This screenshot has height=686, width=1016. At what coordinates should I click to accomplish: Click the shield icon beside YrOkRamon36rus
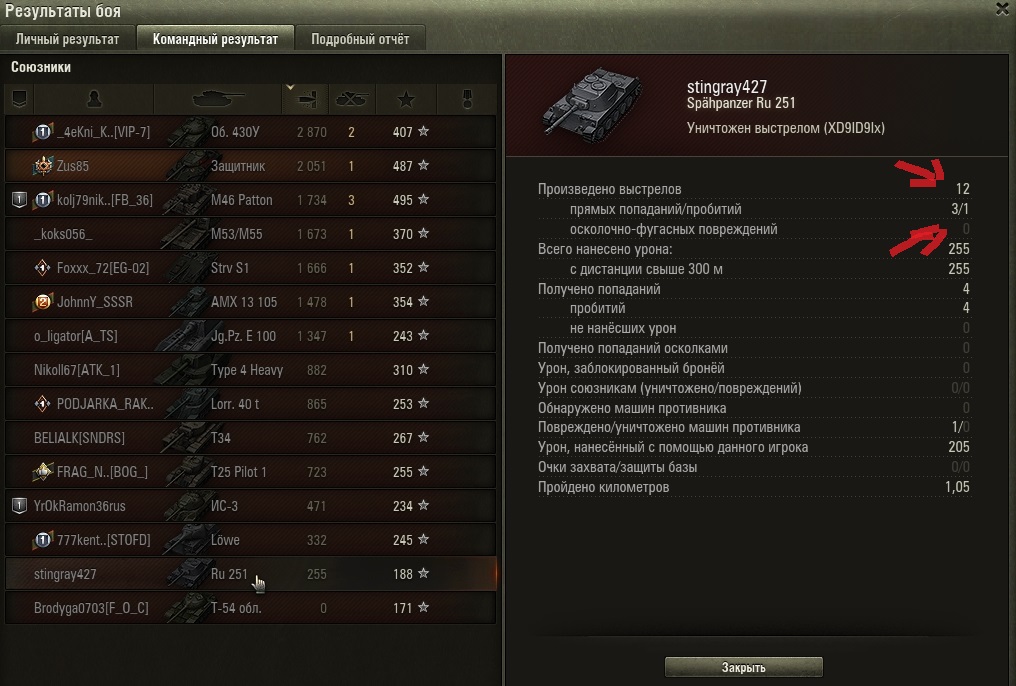click(x=19, y=505)
